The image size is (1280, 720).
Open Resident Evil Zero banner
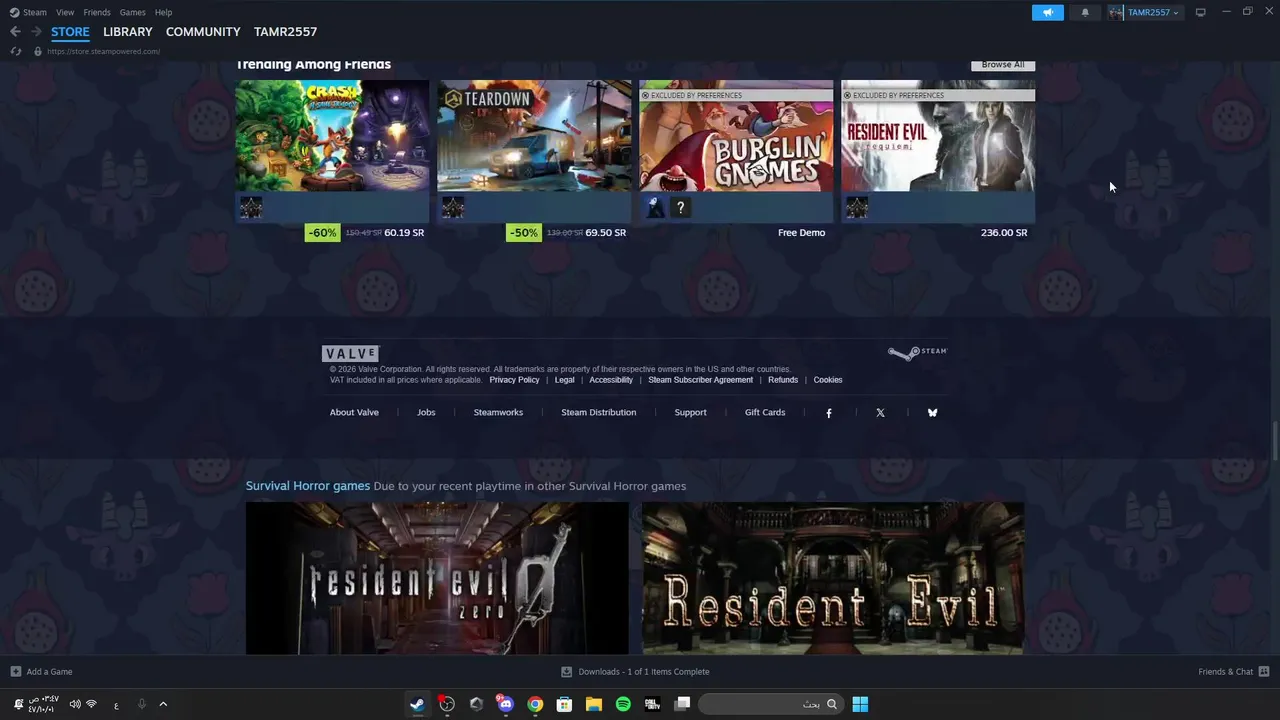click(437, 578)
